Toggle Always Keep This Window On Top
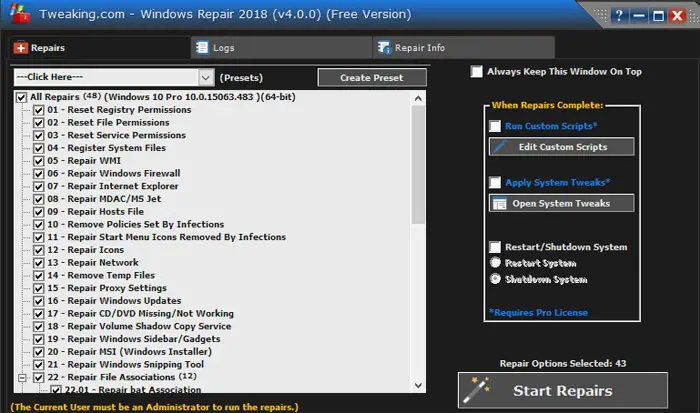700x413 pixels. tap(477, 71)
